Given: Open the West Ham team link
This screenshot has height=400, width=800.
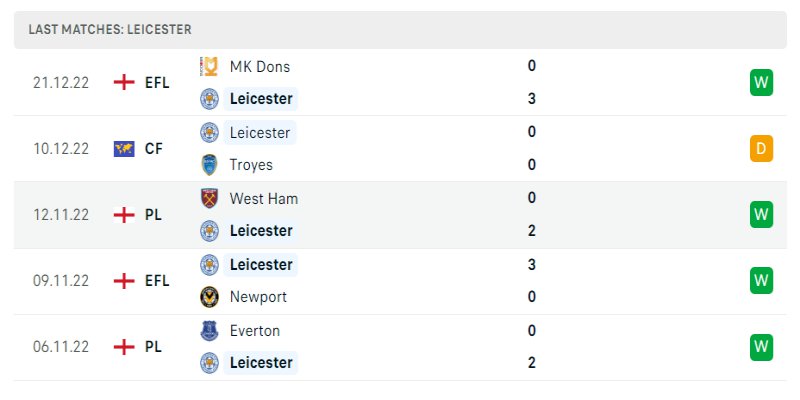Looking at the screenshot, I should [x=263, y=198].
